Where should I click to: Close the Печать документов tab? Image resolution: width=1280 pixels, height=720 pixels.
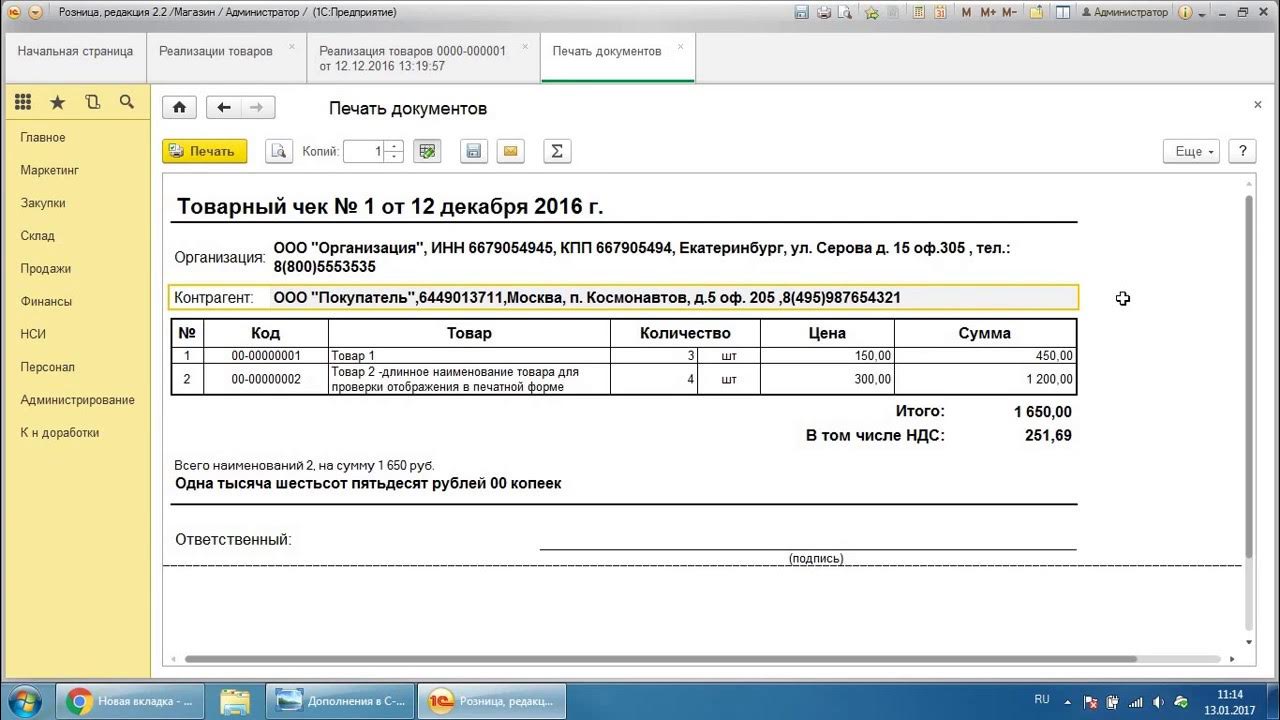[x=681, y=46]
